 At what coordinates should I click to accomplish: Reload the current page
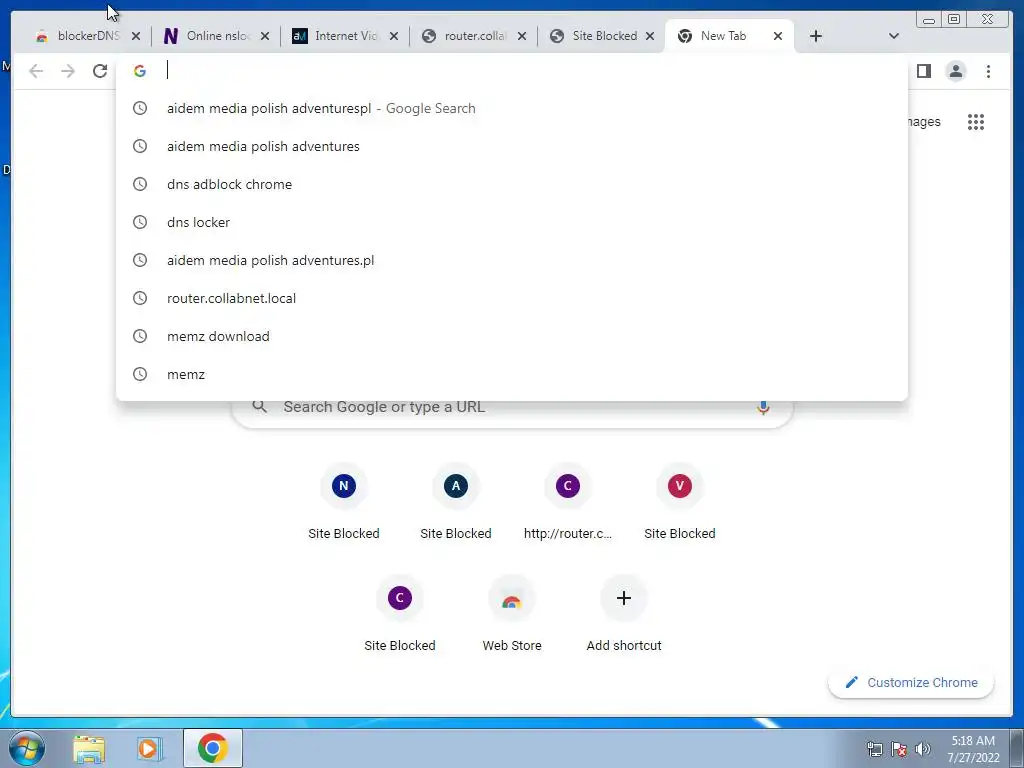[x=100, y=71]
